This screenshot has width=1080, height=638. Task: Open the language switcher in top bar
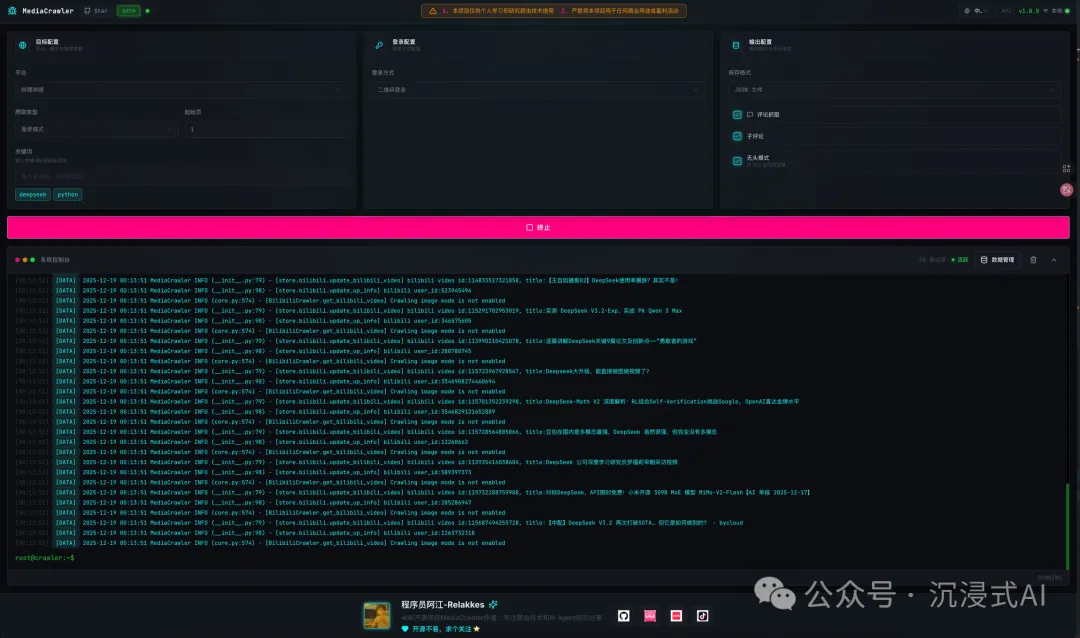coord(976,11)
